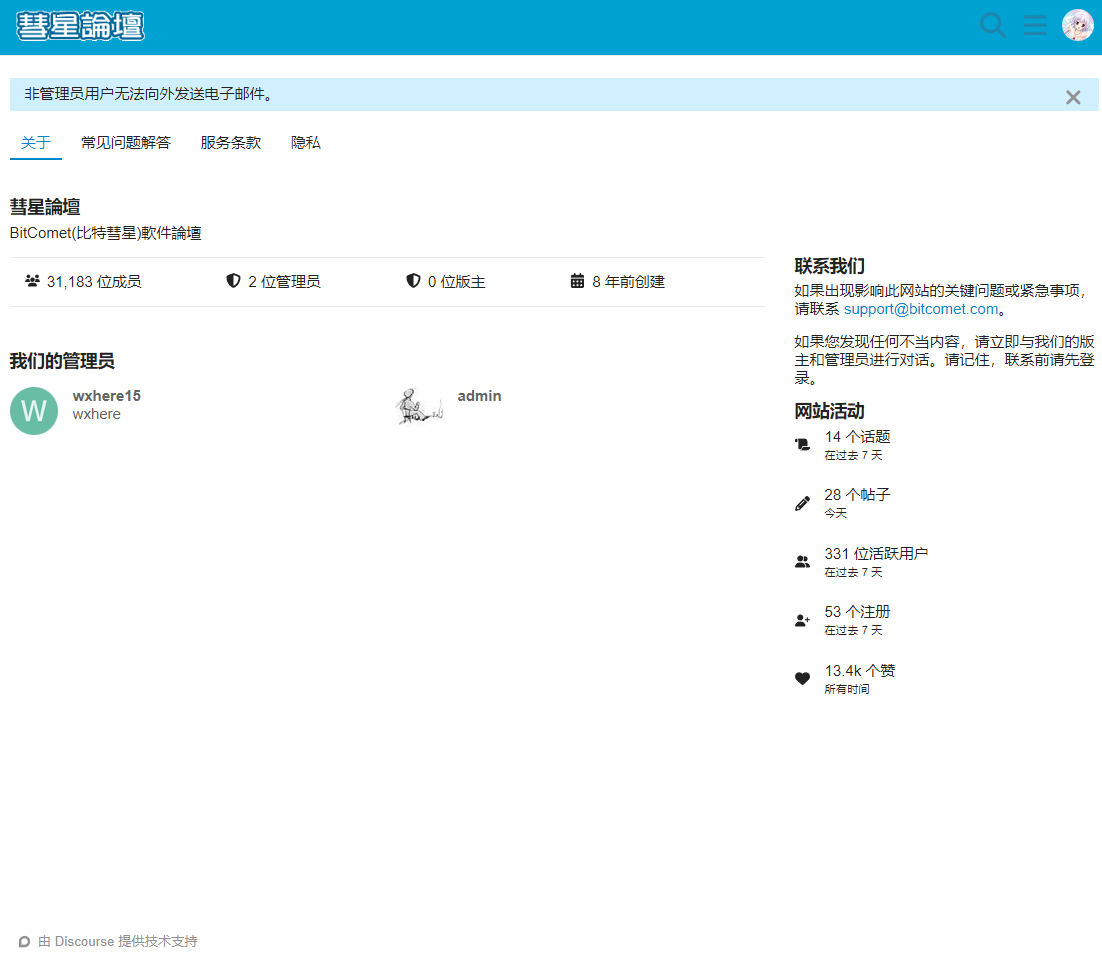The image size is (1102, 960).
Task: Click the green W avatar of wxhere15
Action: pyautogui.click(x=34, y=411)
